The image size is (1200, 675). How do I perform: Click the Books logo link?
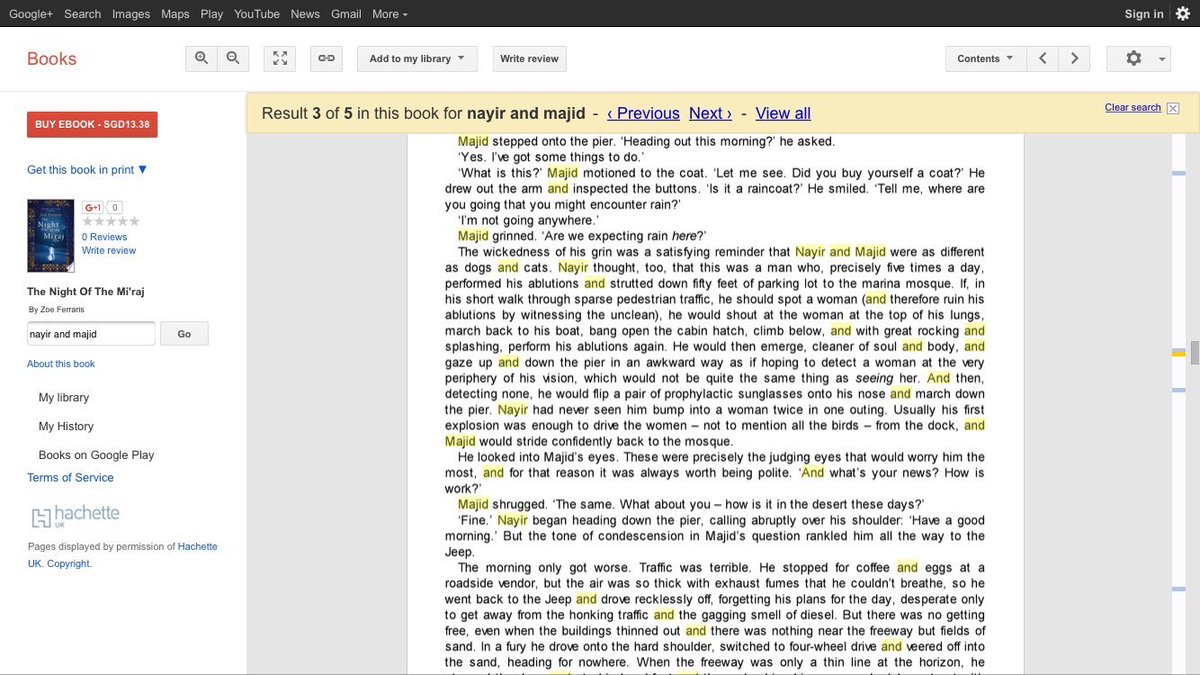coord(52,59)
